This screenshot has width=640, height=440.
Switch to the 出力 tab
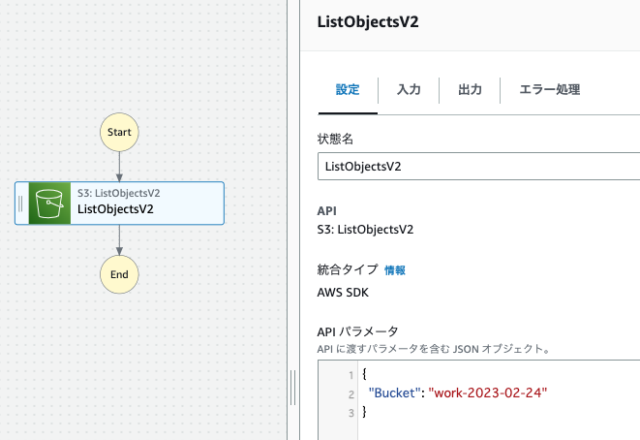tap(470, 90)
